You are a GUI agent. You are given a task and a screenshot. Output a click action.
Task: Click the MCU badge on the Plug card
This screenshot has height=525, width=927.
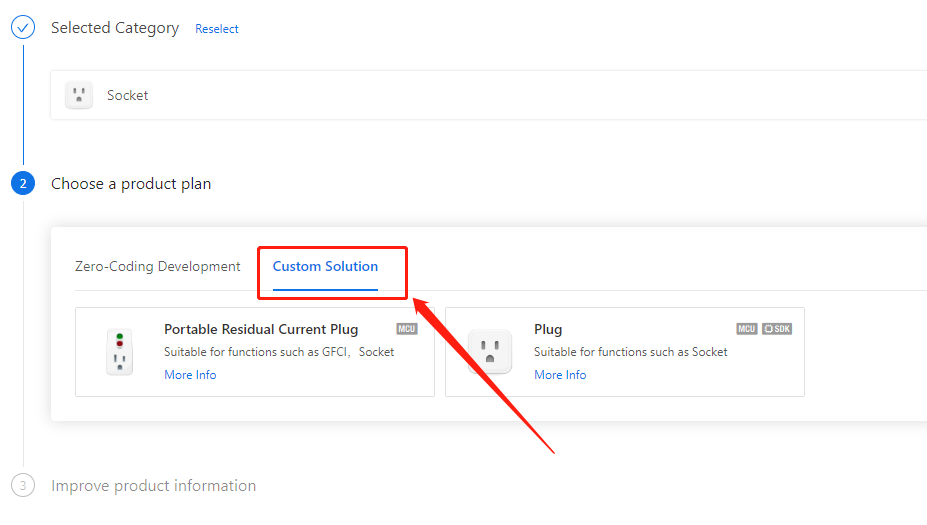(x=747, y=329)
